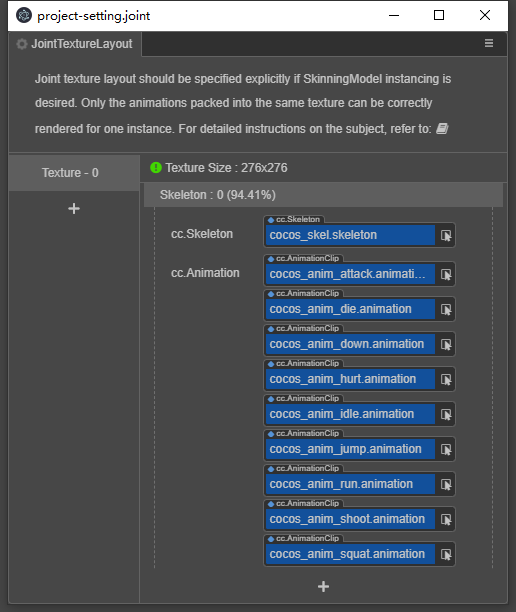Click the cc.Skeleton property label
516x612 pixels.
point(202,234)
